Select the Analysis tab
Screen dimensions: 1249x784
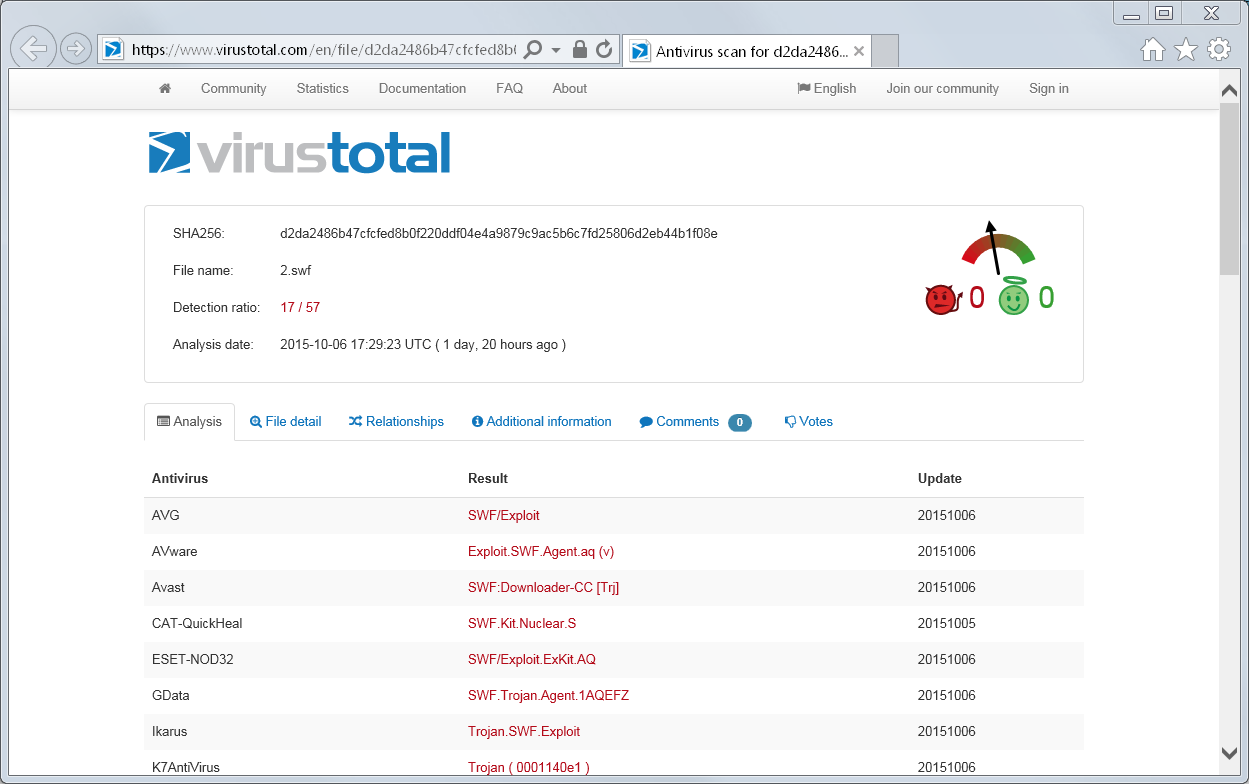189,421
